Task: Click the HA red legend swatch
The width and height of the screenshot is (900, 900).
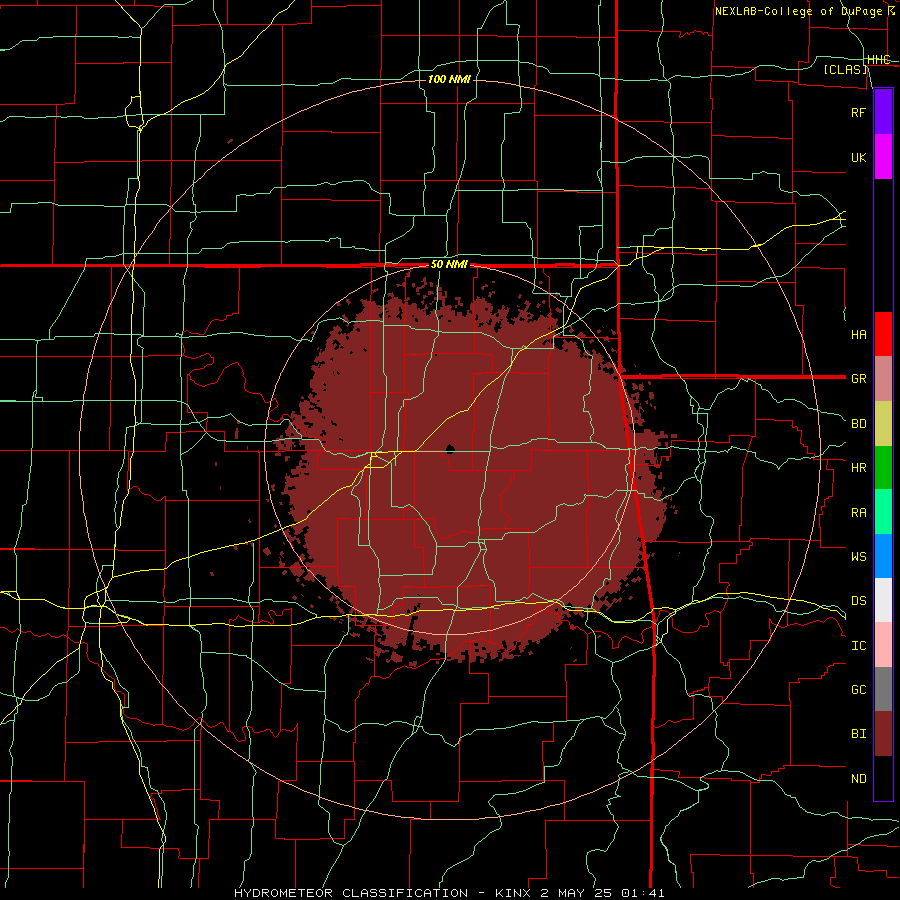Action: [x=883, y=334]
